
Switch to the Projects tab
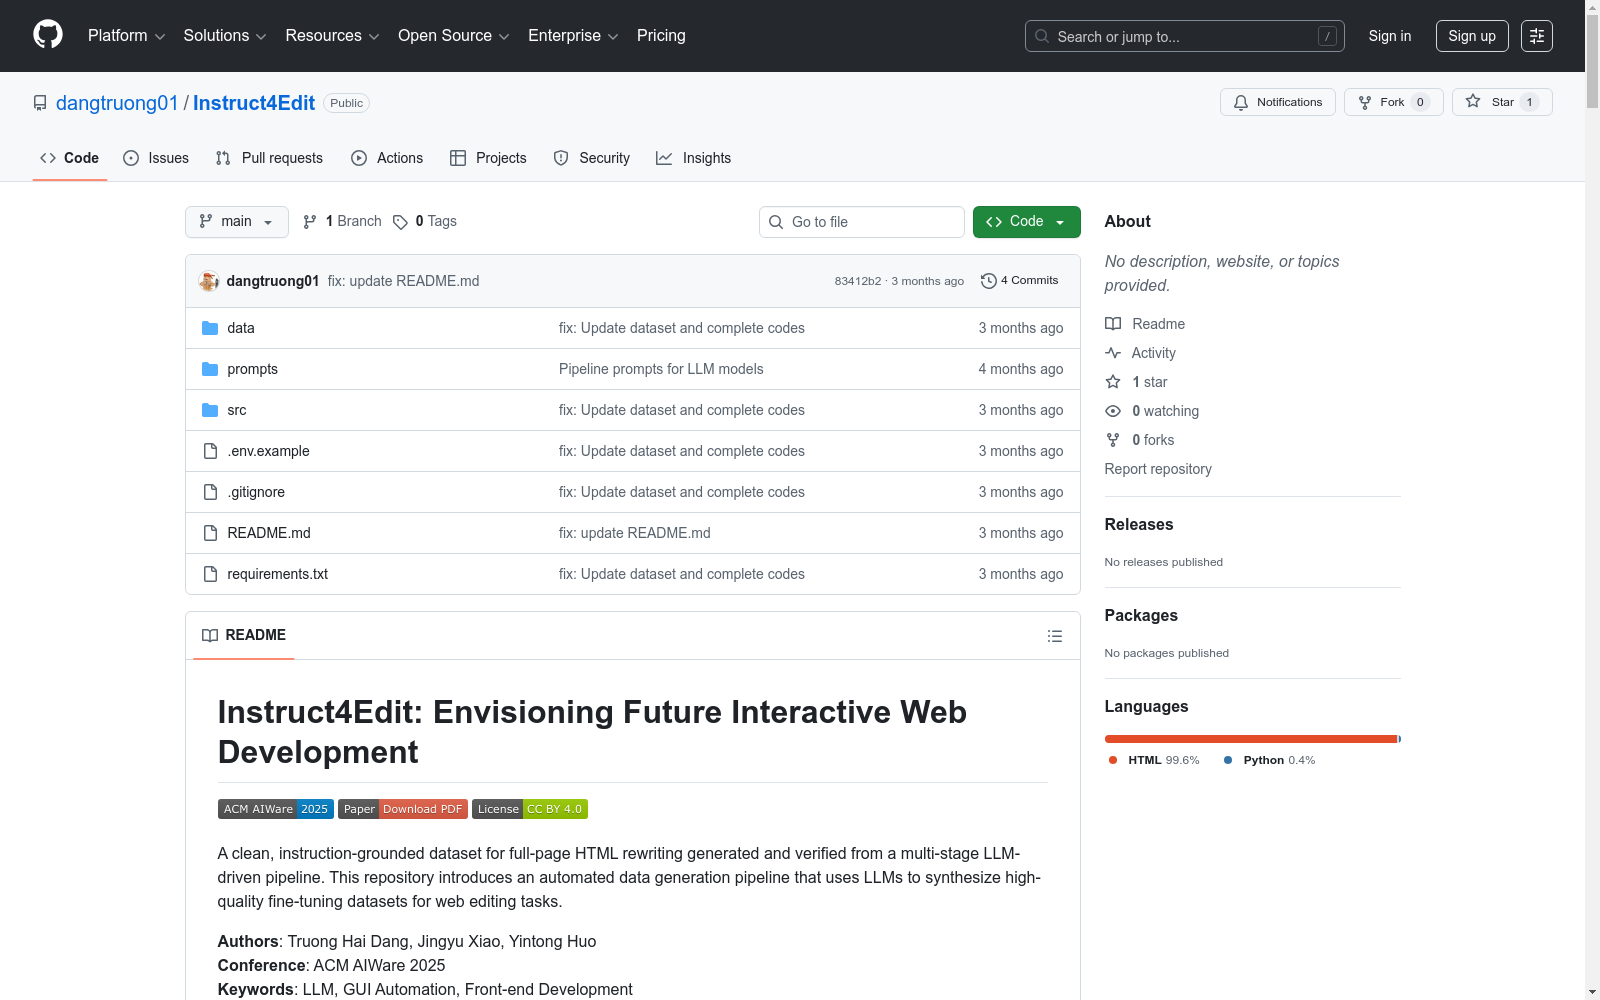(x=488, y=158)
